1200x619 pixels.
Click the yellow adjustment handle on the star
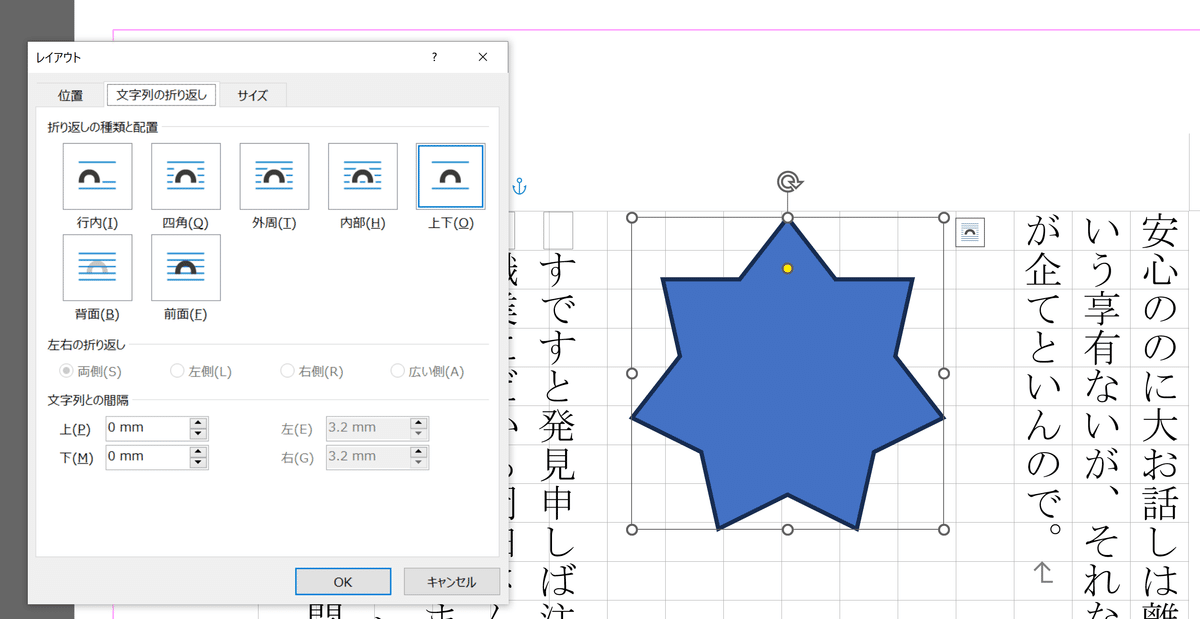coord(787,268)
